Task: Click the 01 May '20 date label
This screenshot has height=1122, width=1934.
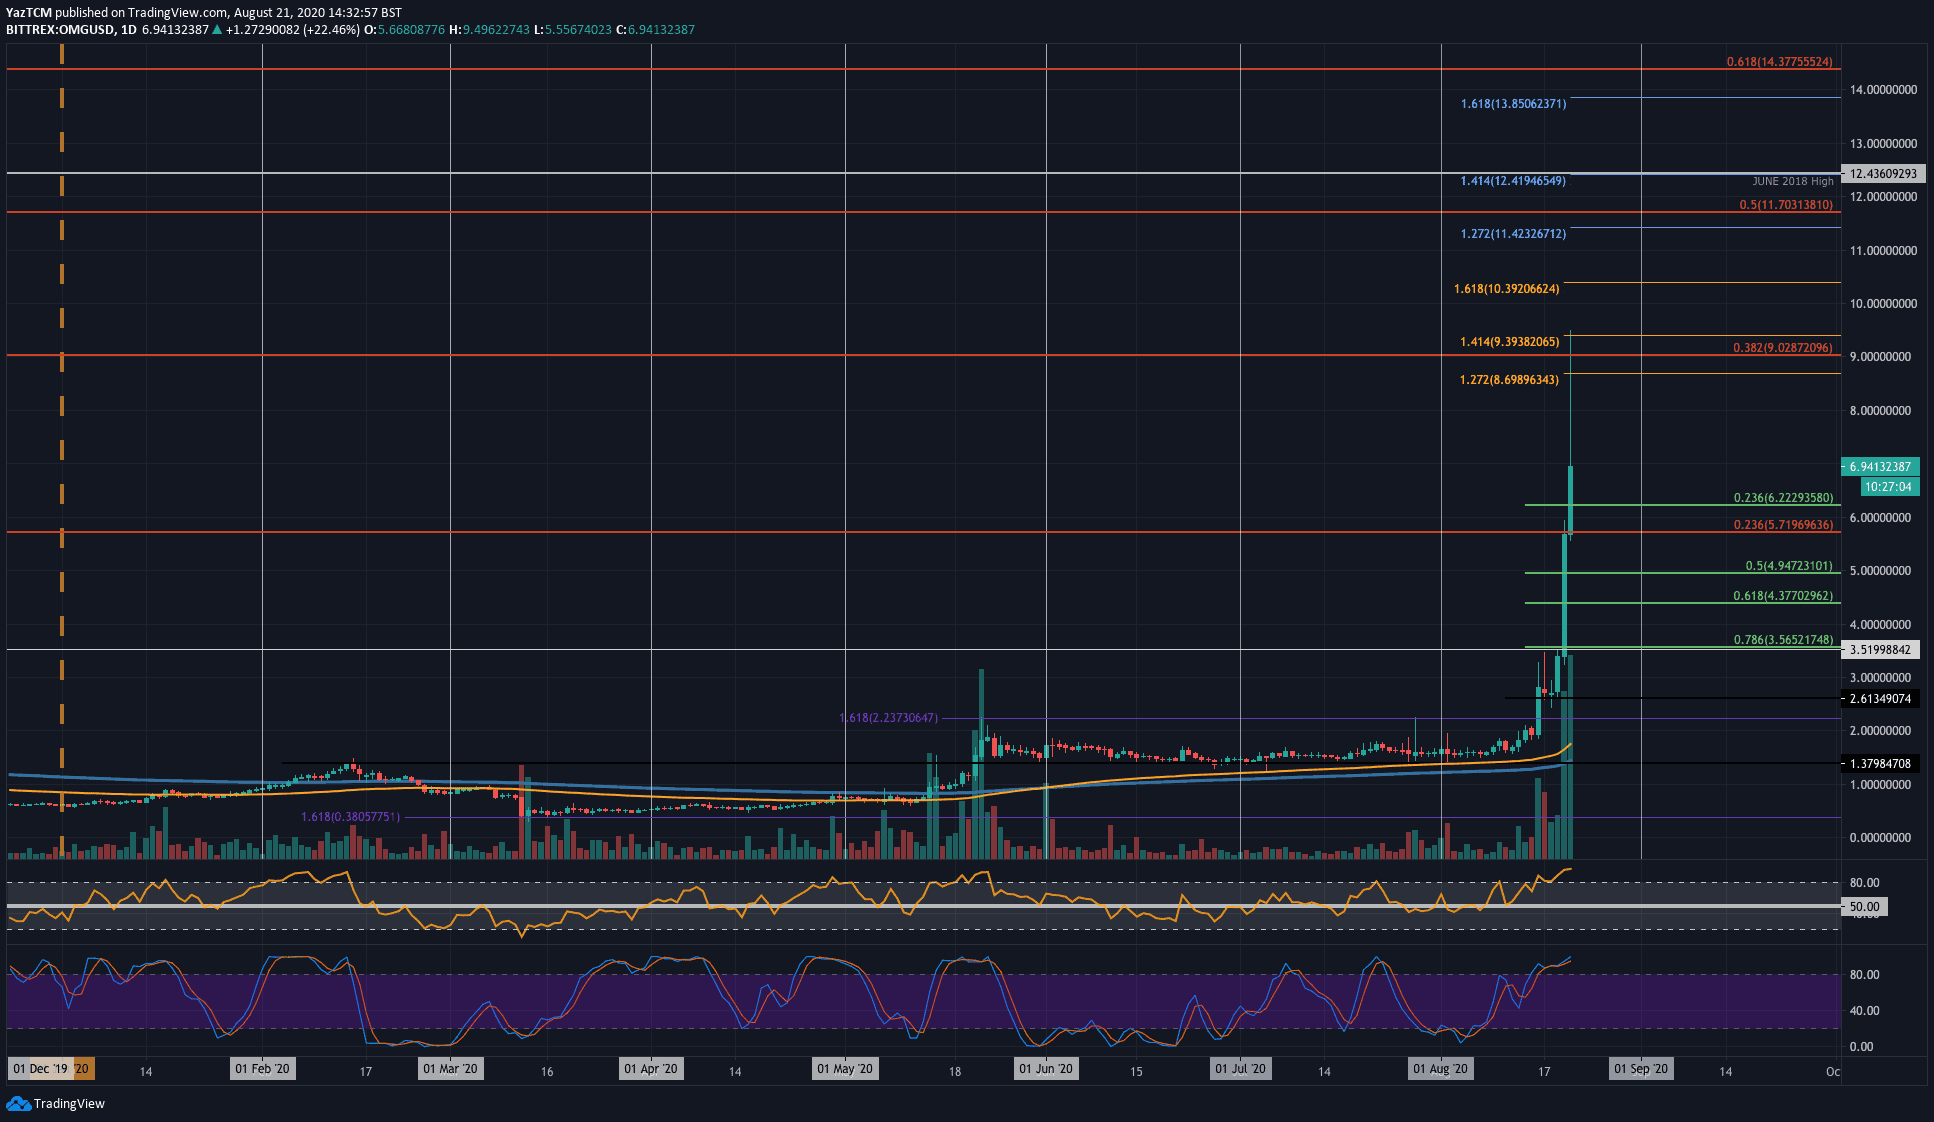Action: (845, 1069)
